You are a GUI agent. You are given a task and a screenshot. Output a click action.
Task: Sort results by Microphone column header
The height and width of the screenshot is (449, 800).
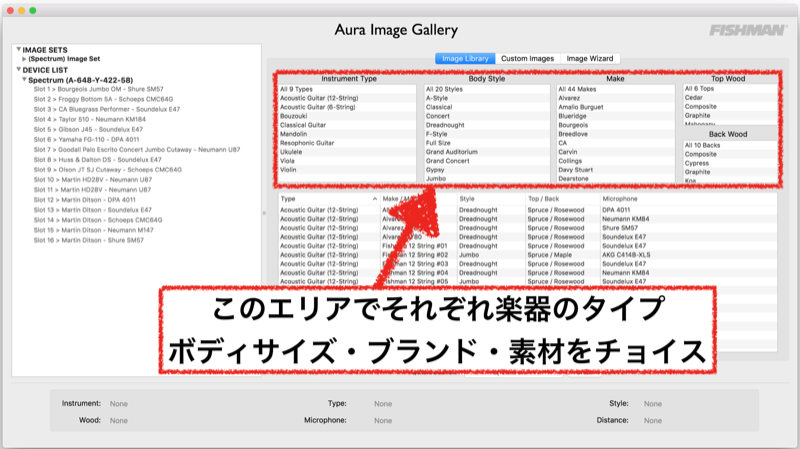(688, 199)
